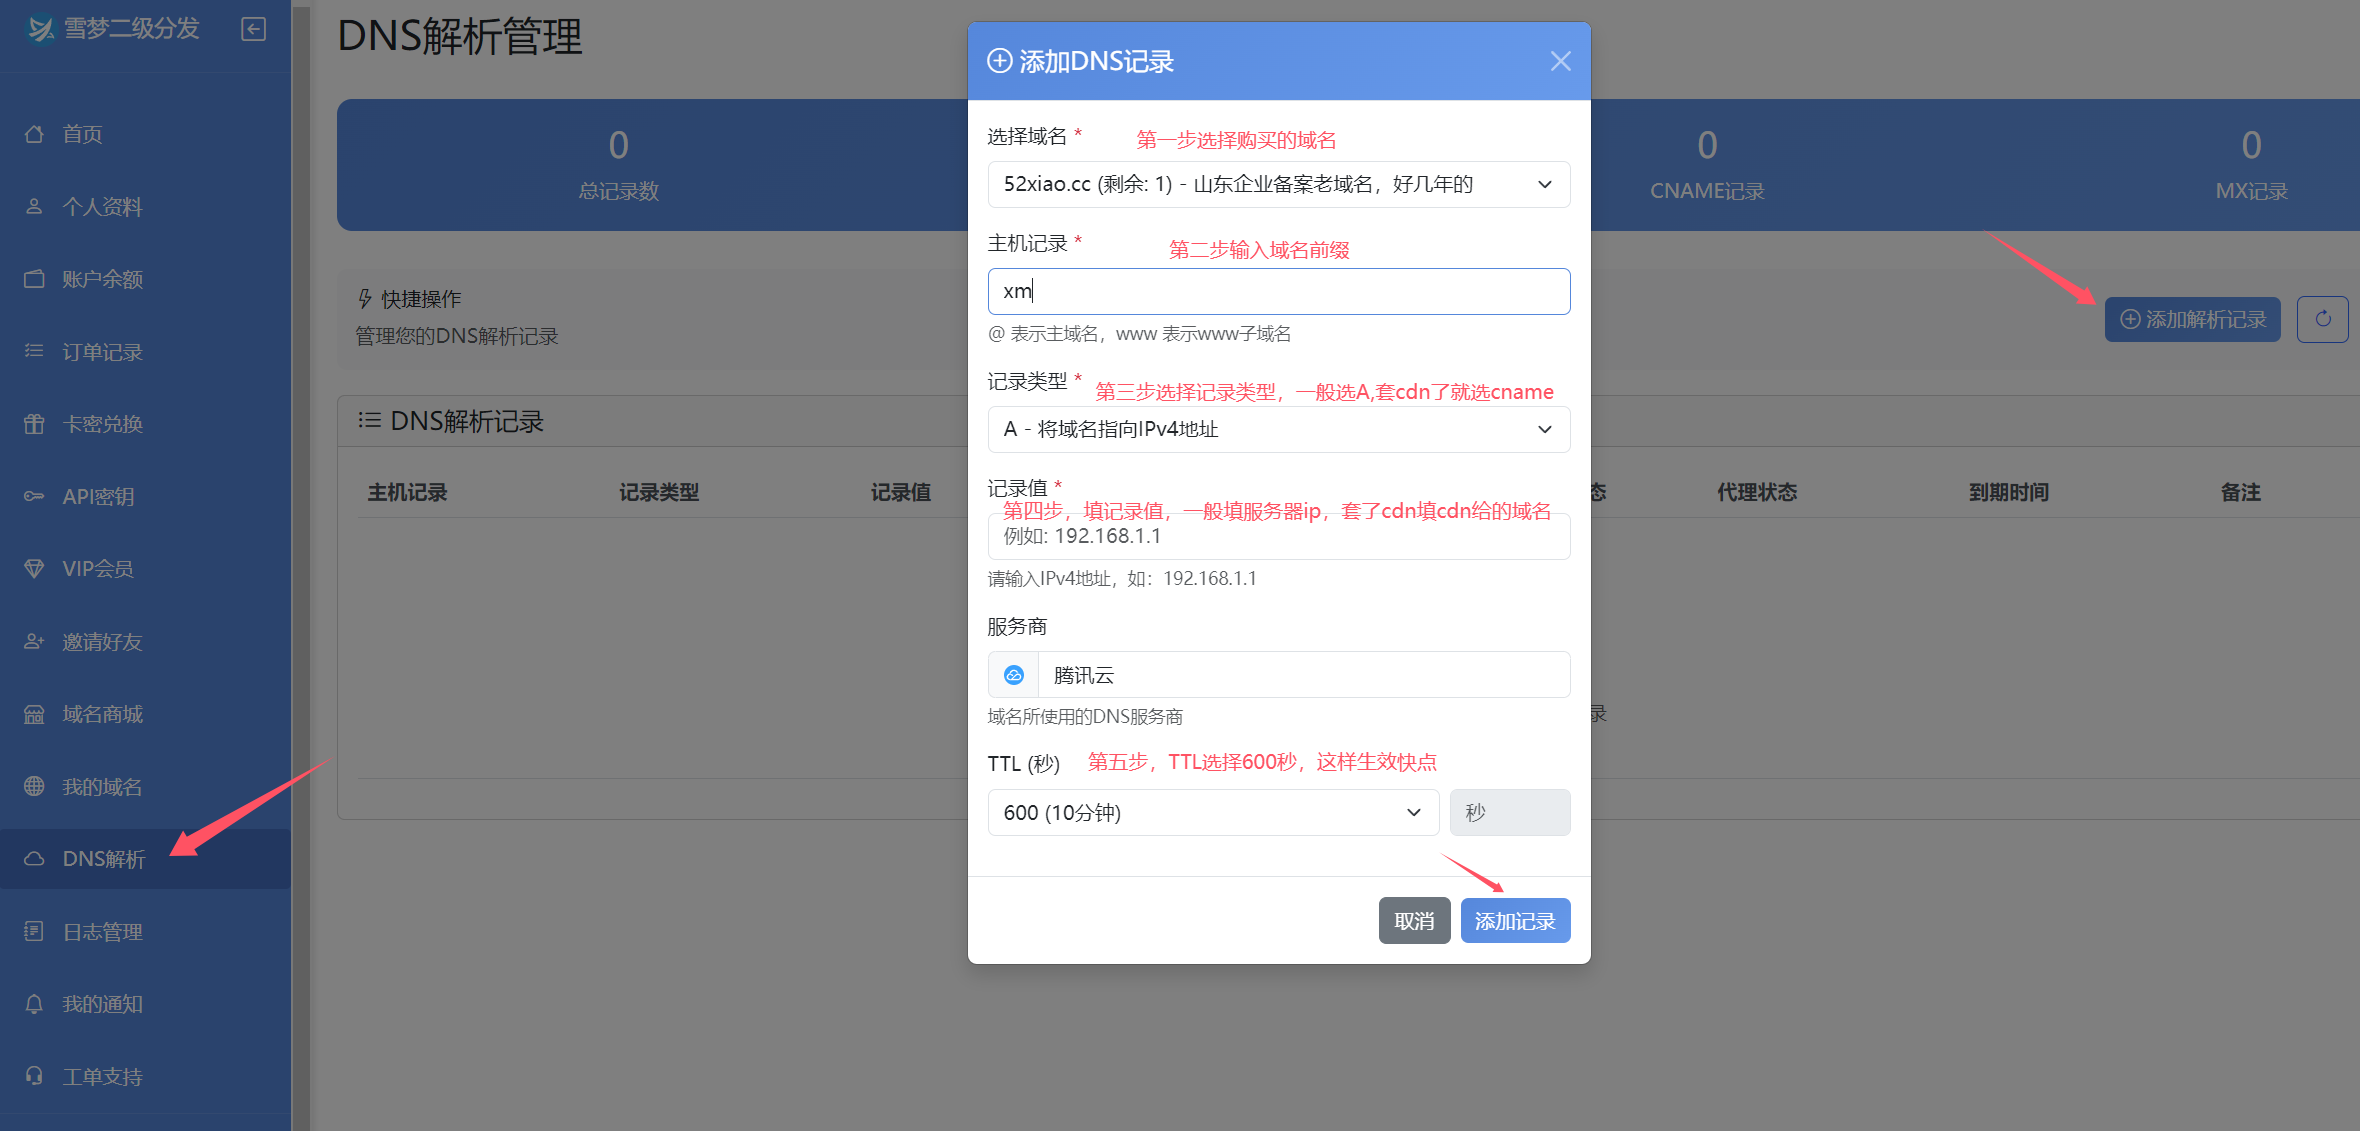
Task: Open the VIP会员 membership page
Action: [95, 568]
